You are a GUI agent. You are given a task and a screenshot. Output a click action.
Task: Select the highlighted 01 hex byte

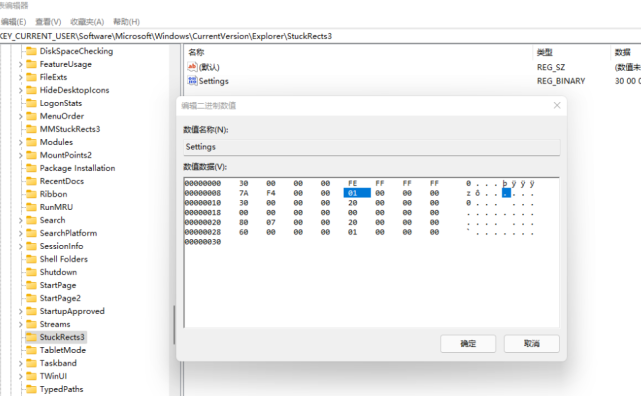pos(357,193)
